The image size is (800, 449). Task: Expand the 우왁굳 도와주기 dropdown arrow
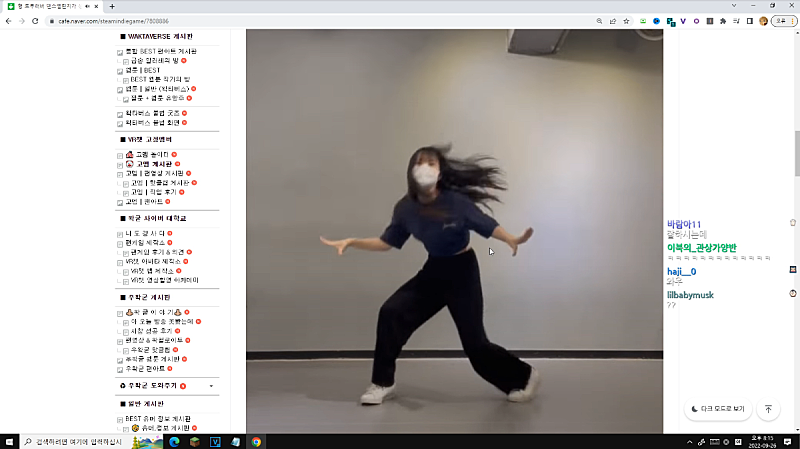[x=211, y=386]
